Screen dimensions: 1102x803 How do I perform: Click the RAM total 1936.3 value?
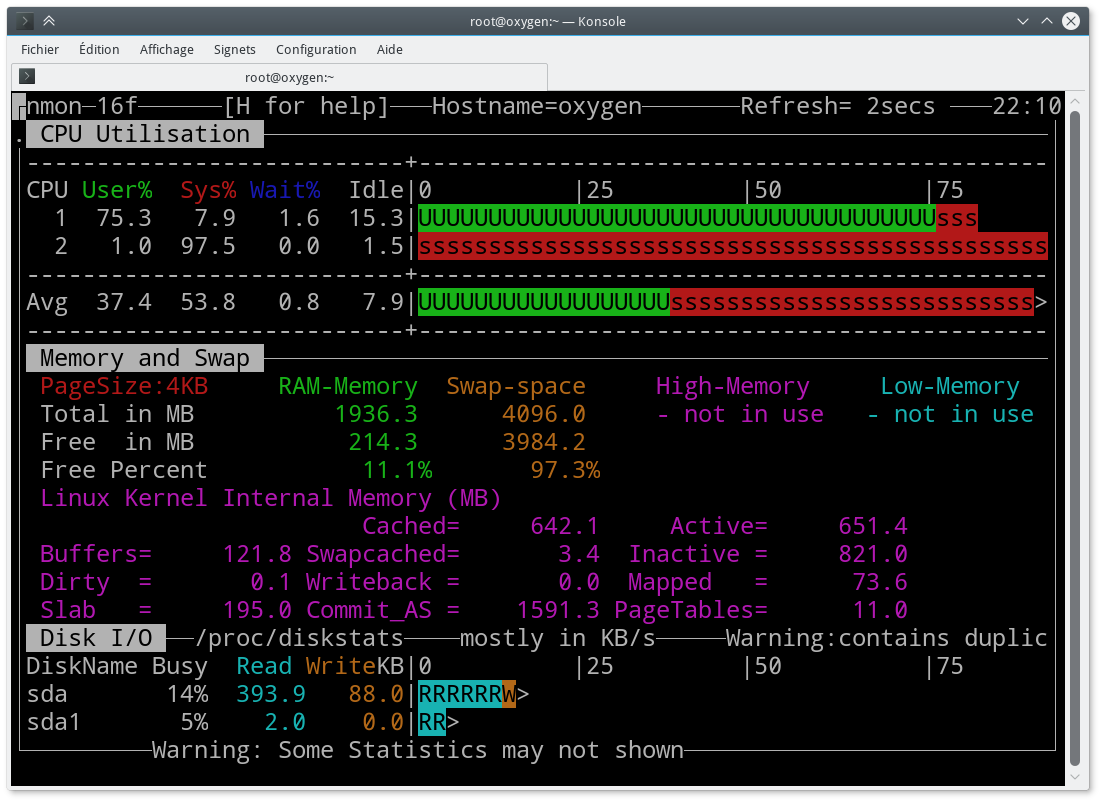pos(376,414)
